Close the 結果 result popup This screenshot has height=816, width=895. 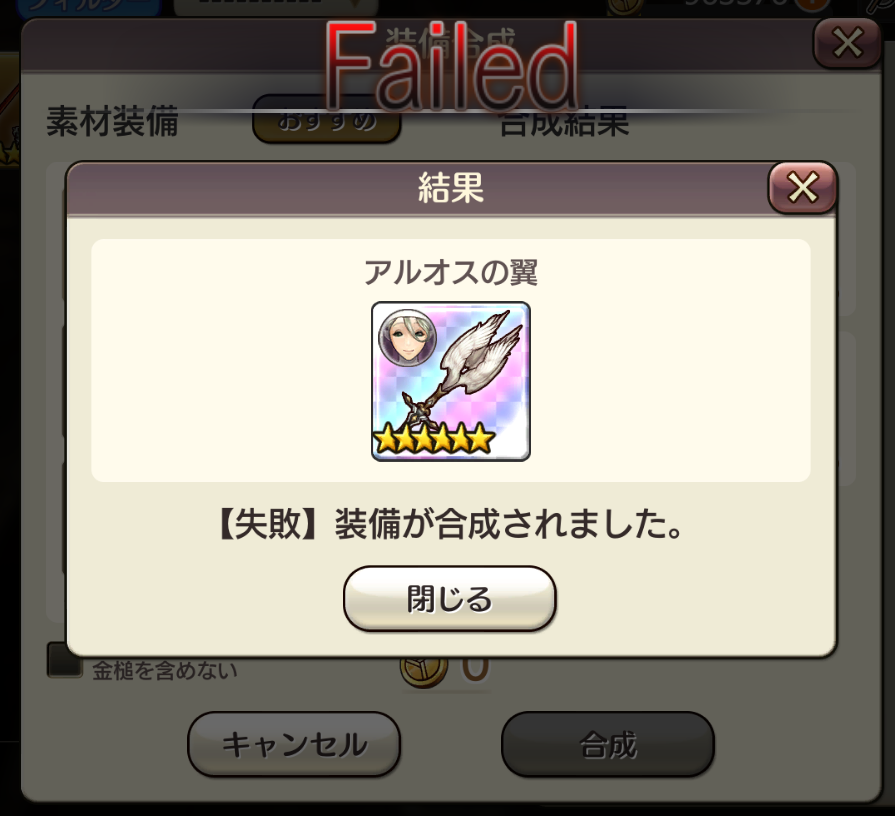tap(803, 188)
